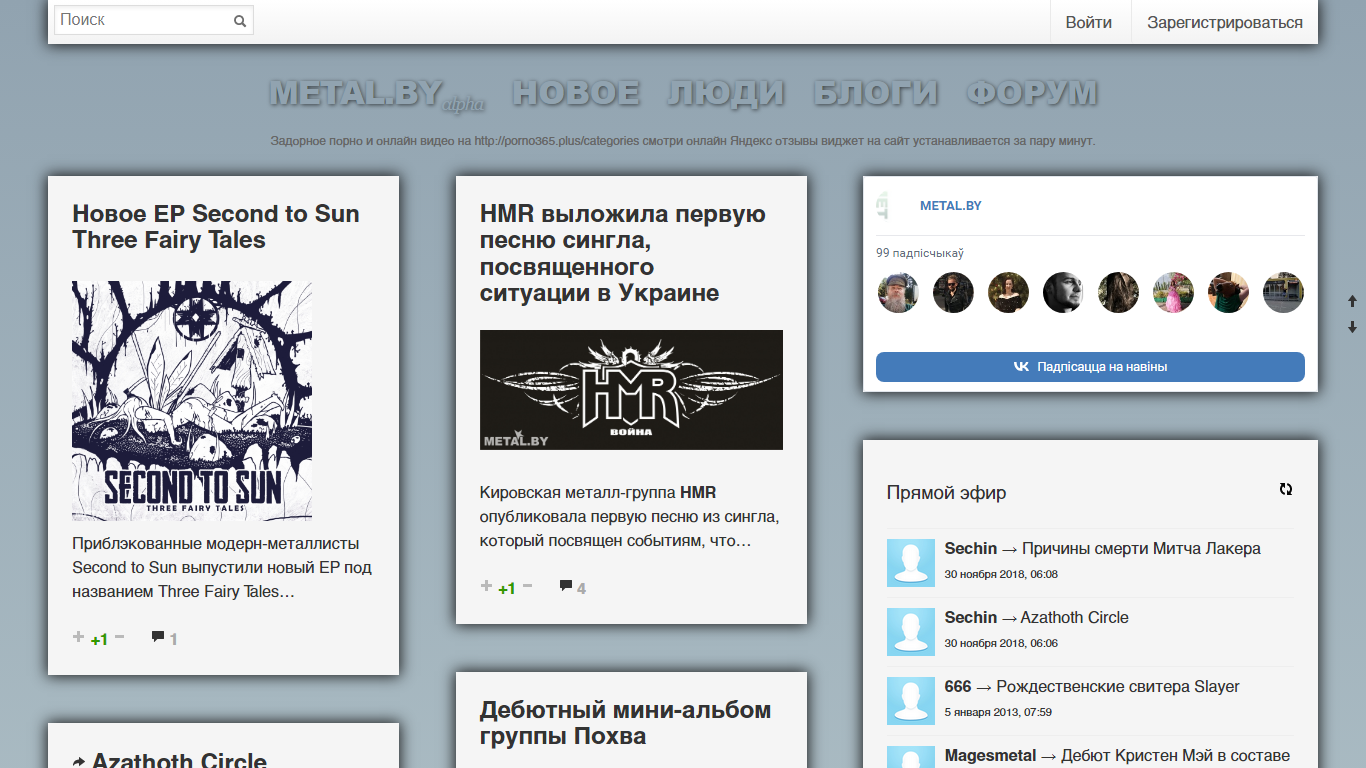This screenshot has width=1366, height=768.
Task: Open Second to Sun album cover image
Action: pos(192,401)
